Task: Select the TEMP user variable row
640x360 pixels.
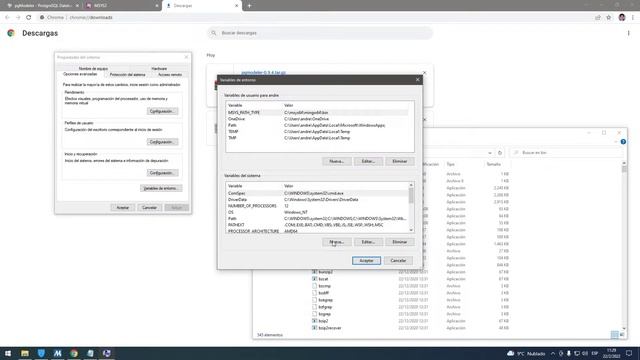Action: tap(317, 131)
